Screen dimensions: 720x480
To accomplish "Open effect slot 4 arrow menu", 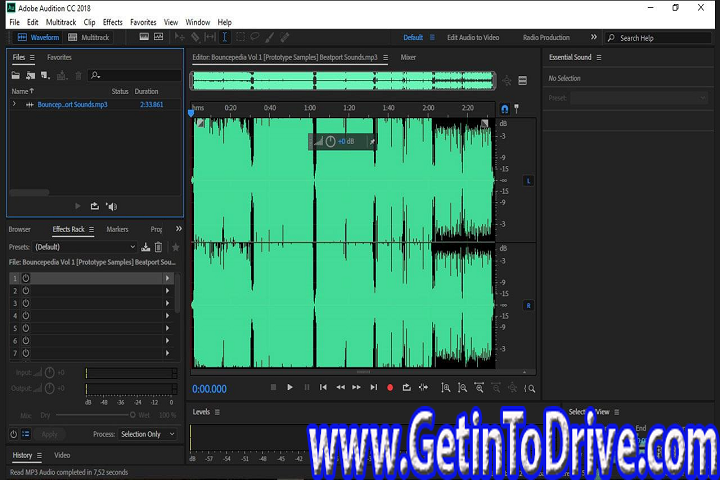I will [x=168, y=316].
